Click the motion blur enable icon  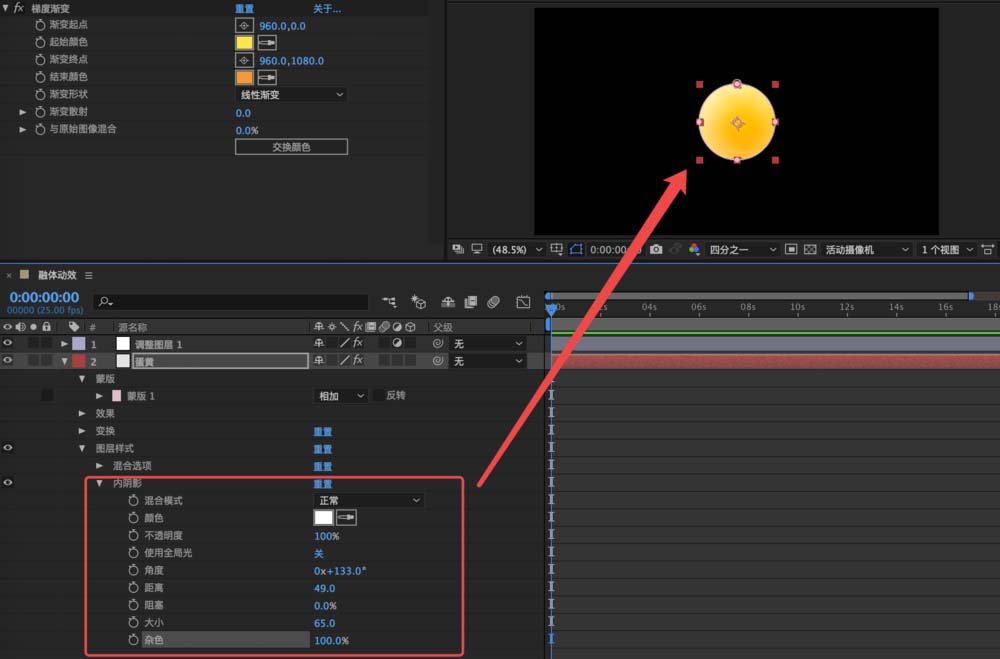pos(493,301)
